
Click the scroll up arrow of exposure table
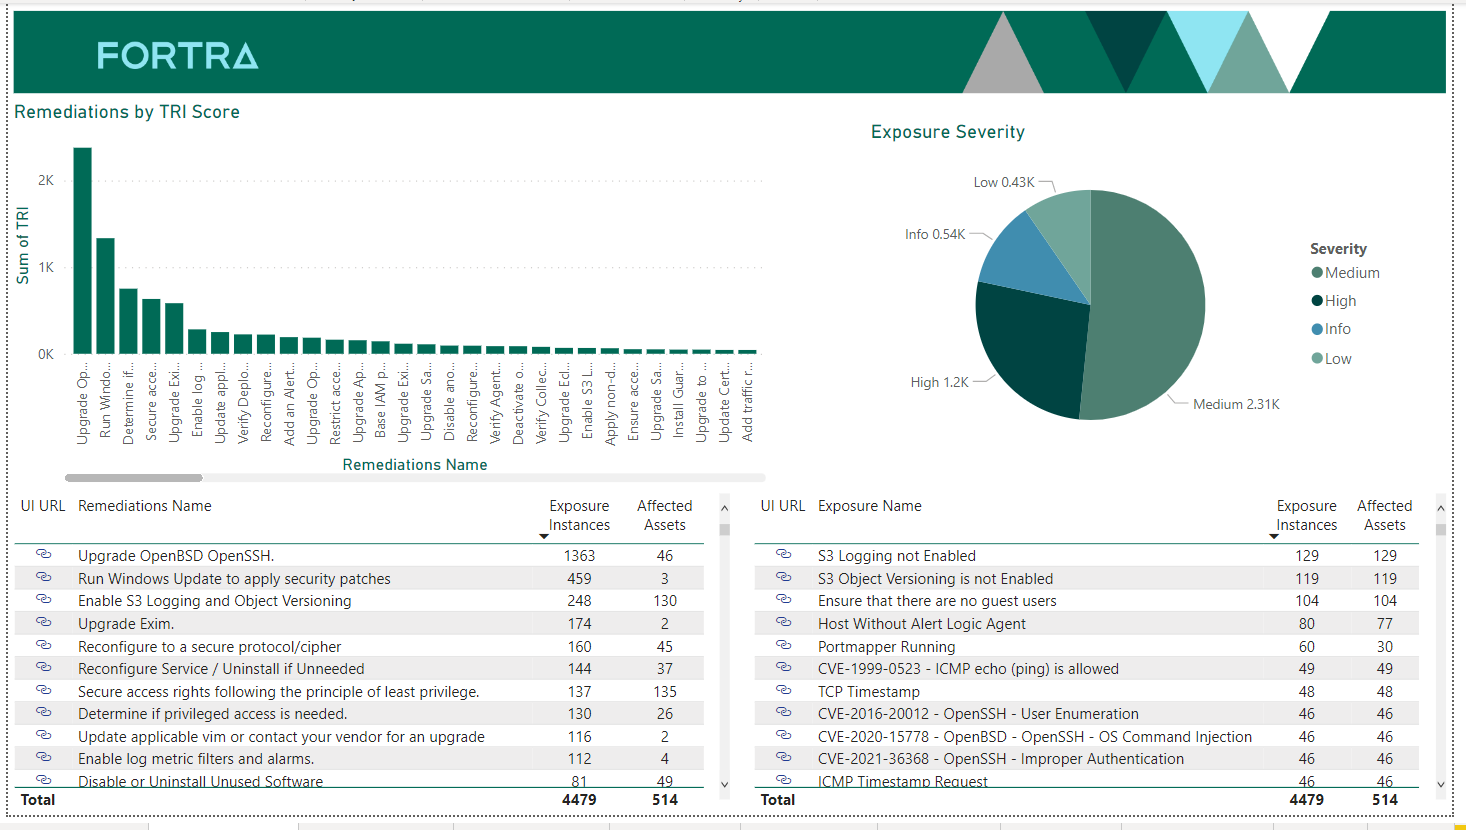pyautogui.click(x=1440, y=509)
